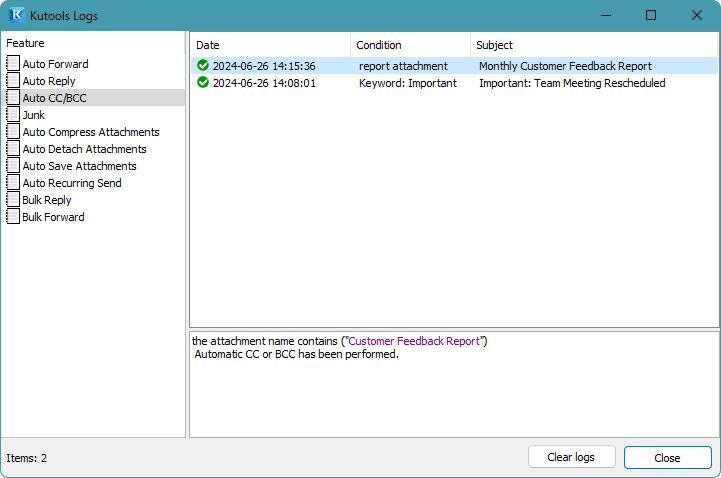Open the Junk feature logs
Image resolution: width=721 pixels, height=478 pixels.
[x=34, y=115]
